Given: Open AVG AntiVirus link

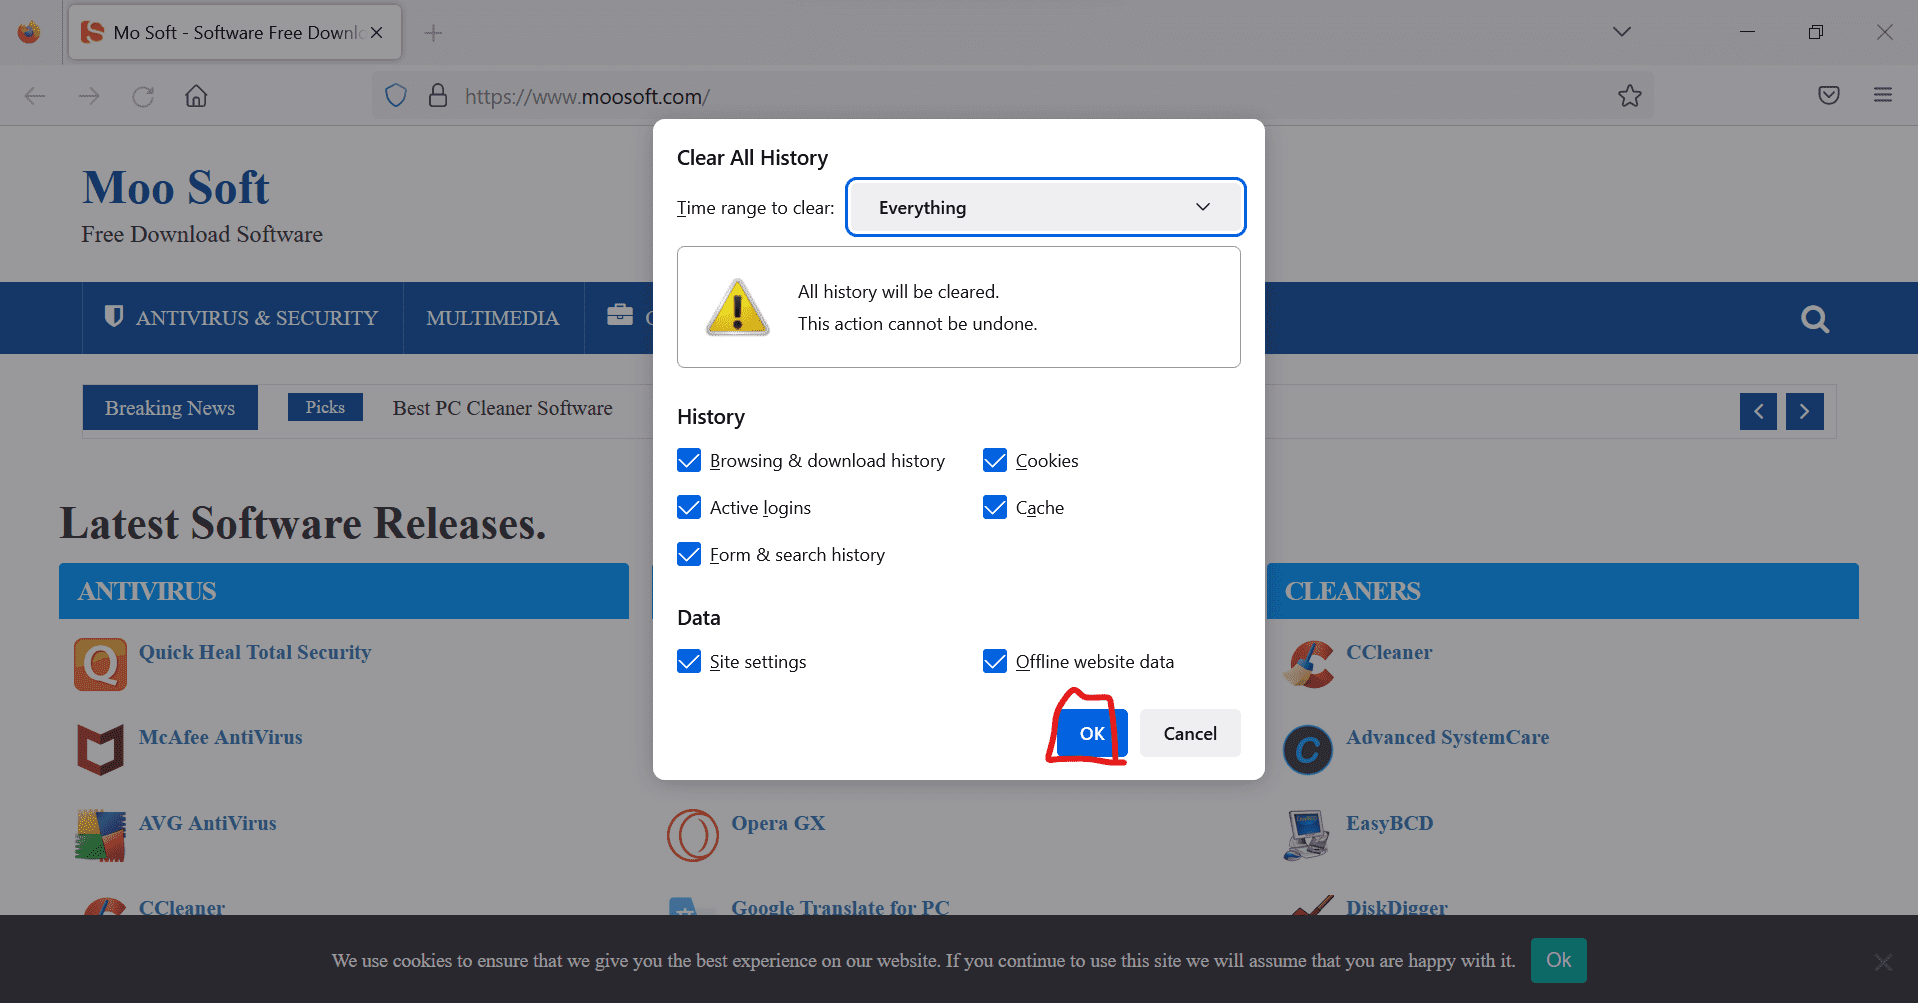Looking at the screenshot, I should 208,823.
